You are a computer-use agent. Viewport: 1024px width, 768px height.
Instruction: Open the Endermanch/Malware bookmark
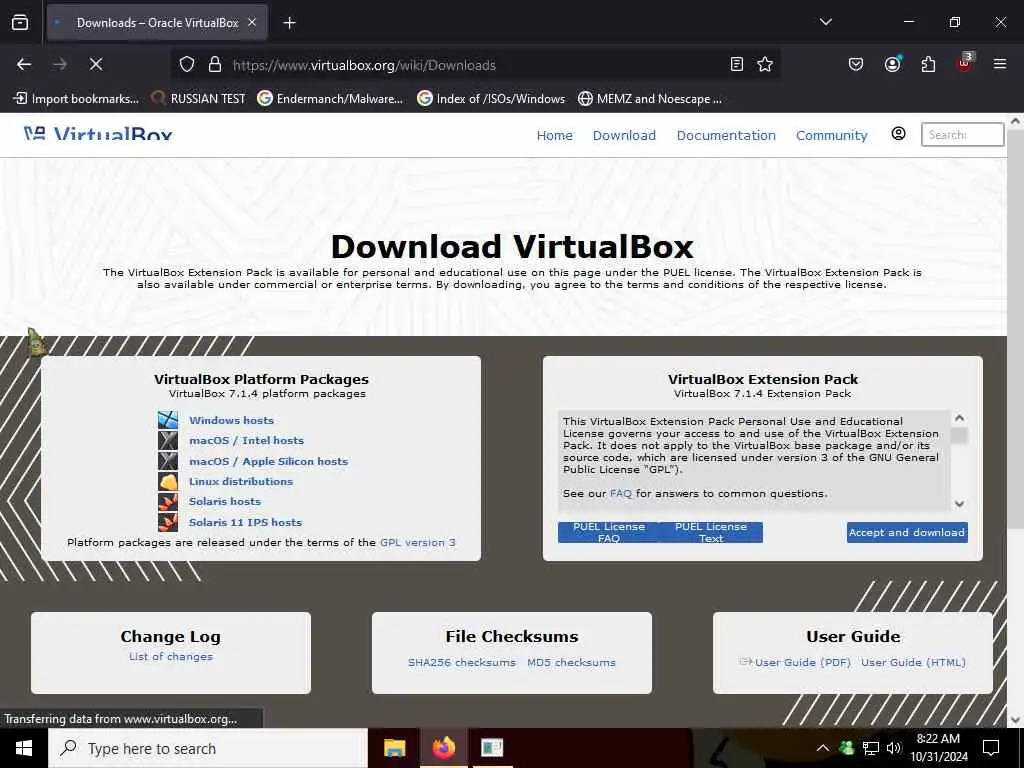pyautogui.click(x=330, y=99)
